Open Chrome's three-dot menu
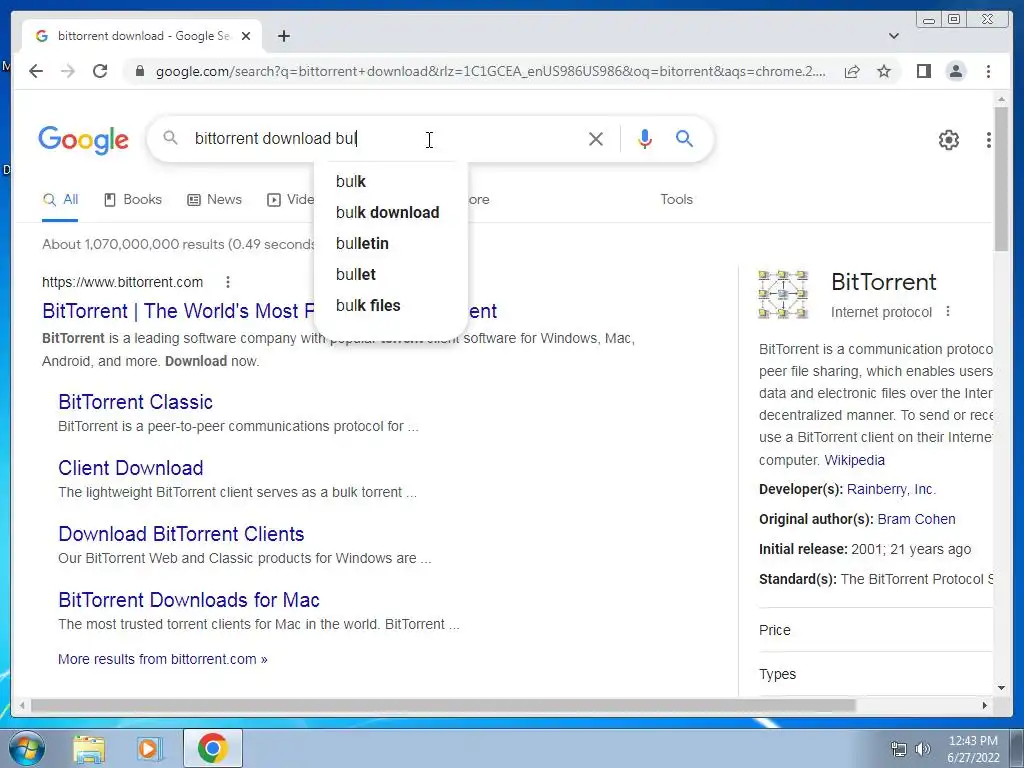The width and height of the screenshot is (1024, 768). 988,71
